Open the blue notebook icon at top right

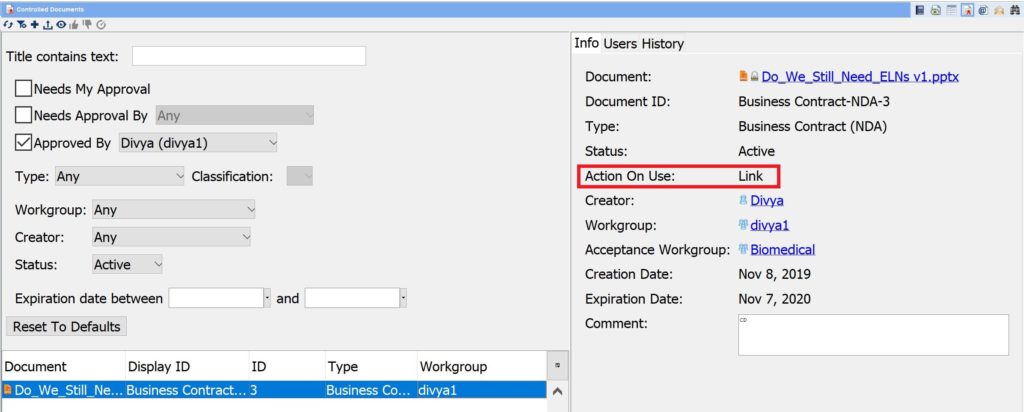(x=920, y=10)
